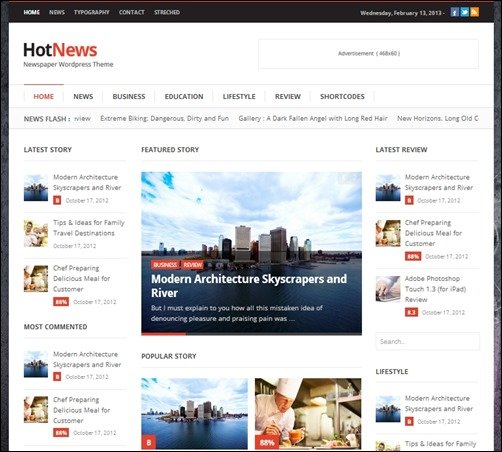This screenshot has height=452, width=502.
Task: Open the Facebook icon in top bar
Action: click(454, 12)
